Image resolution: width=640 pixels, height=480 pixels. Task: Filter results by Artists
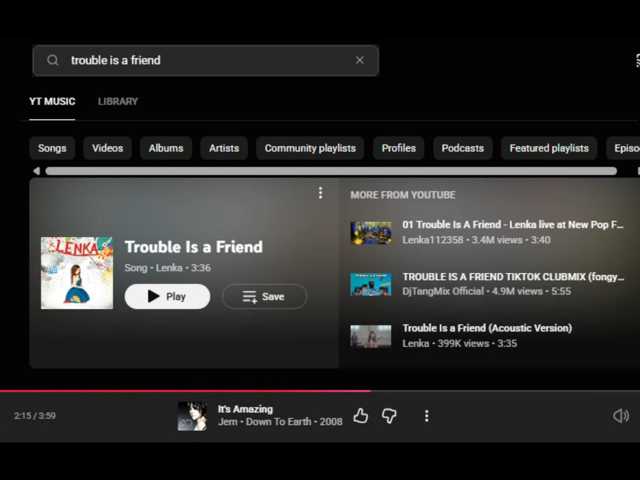pyautogui.click(x=224, y=148)
